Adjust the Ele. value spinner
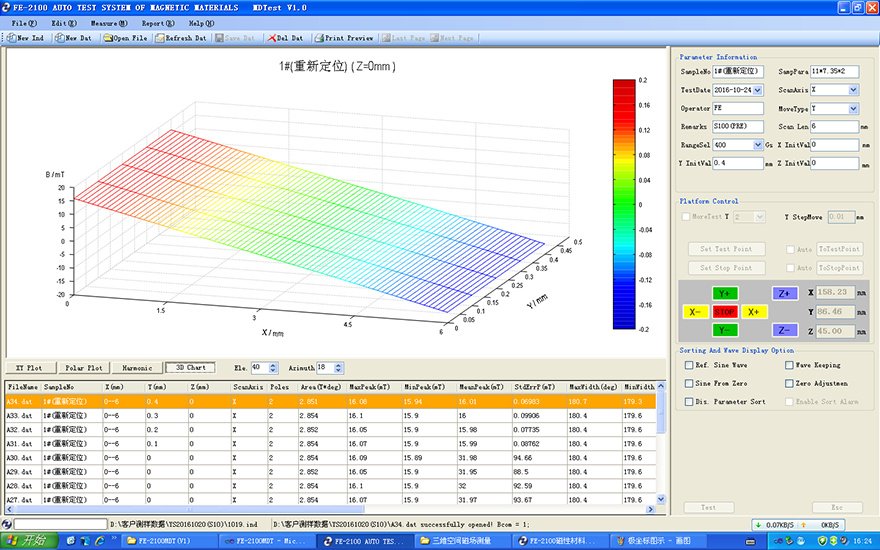This screenshot has width=880, height=550. [273, 368]
